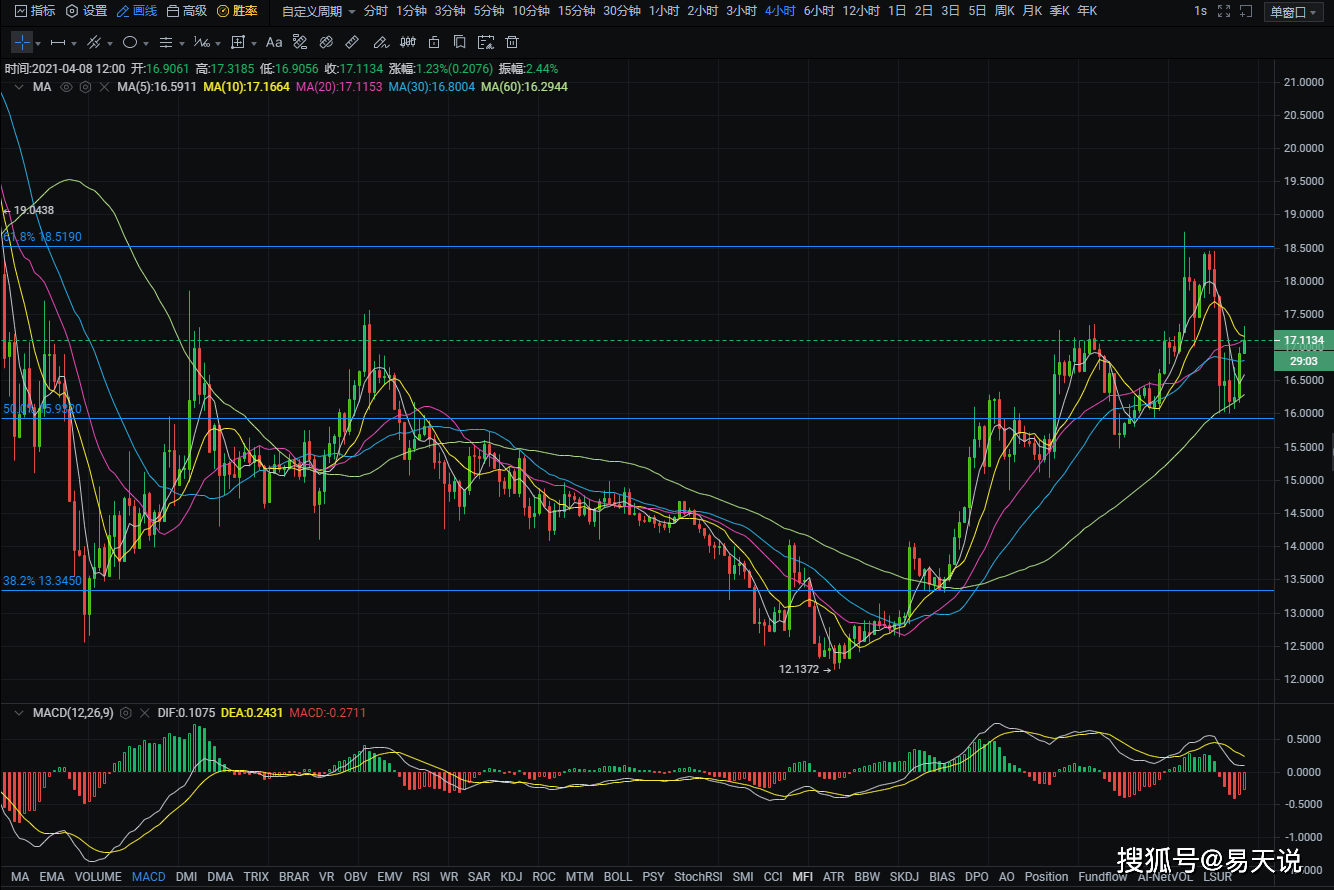
Task: Switch to the 15分钟 timeframe
Action: click(575, 11)
